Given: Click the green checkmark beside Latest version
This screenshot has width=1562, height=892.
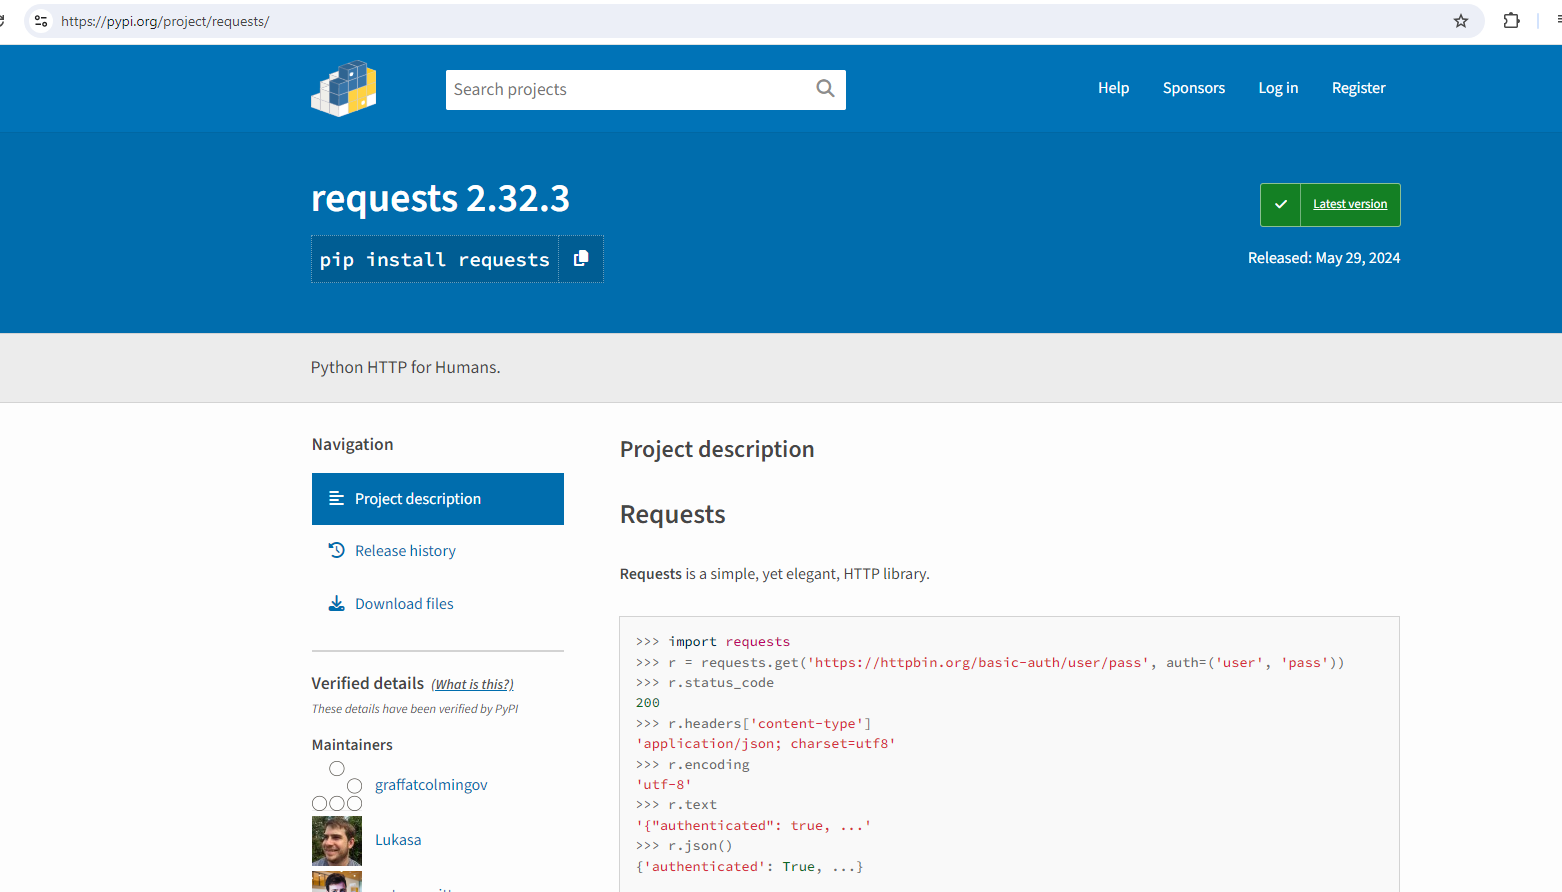Looking at the screenshot, I should [1280, 205].
